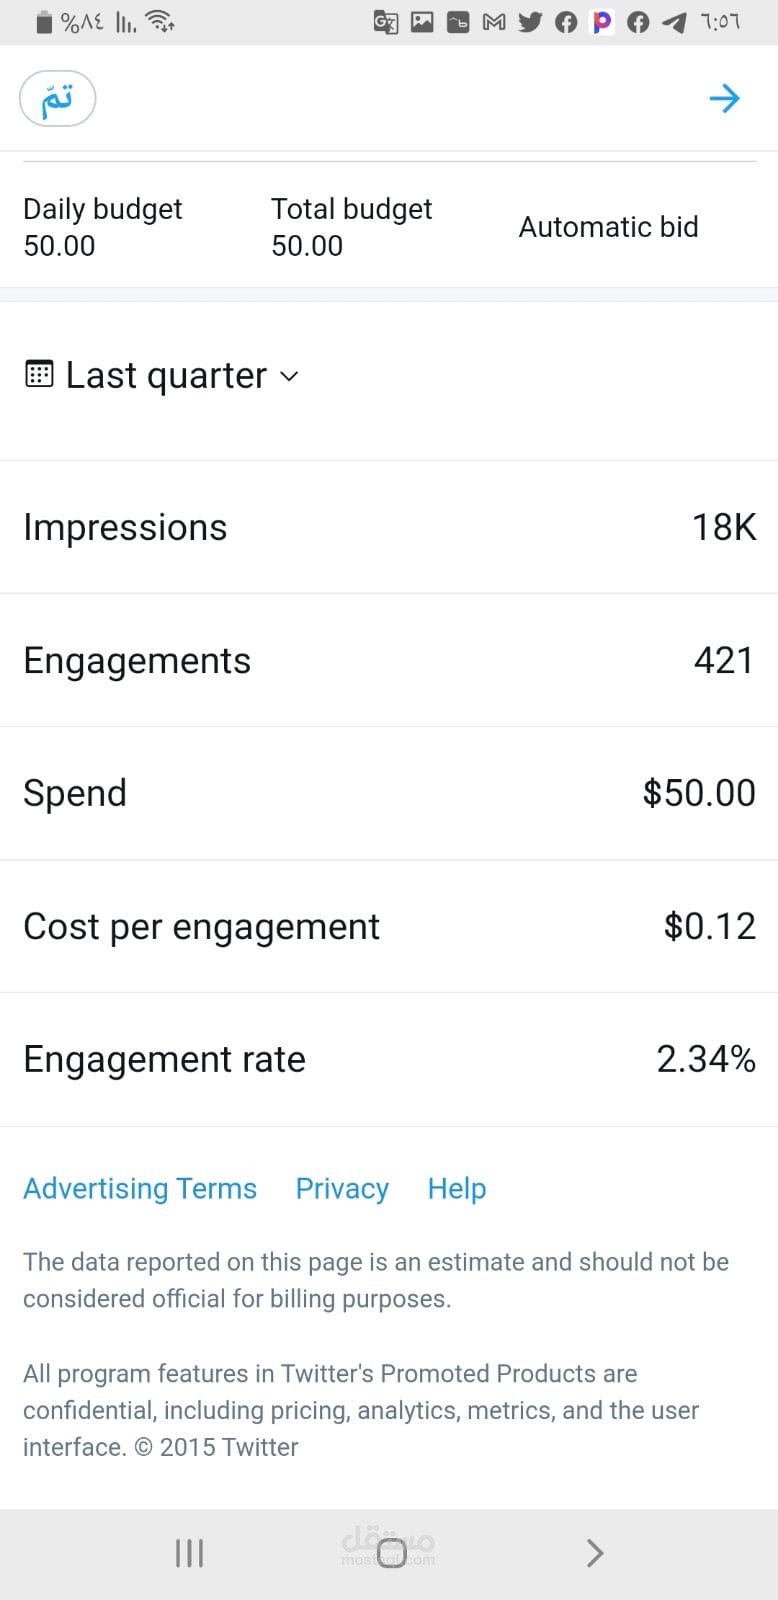Open the Advertising Terms link

coord(140,1188)
